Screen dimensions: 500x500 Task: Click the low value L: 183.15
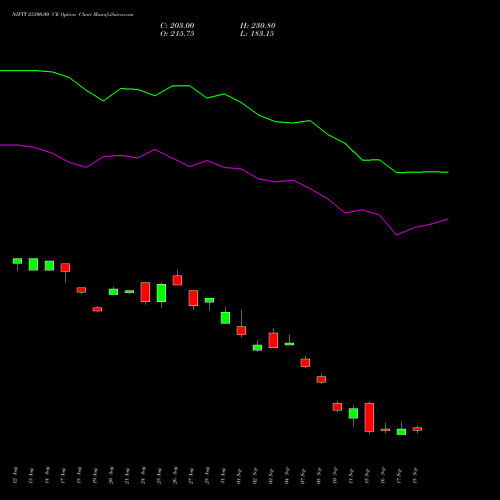click(257, 34)
